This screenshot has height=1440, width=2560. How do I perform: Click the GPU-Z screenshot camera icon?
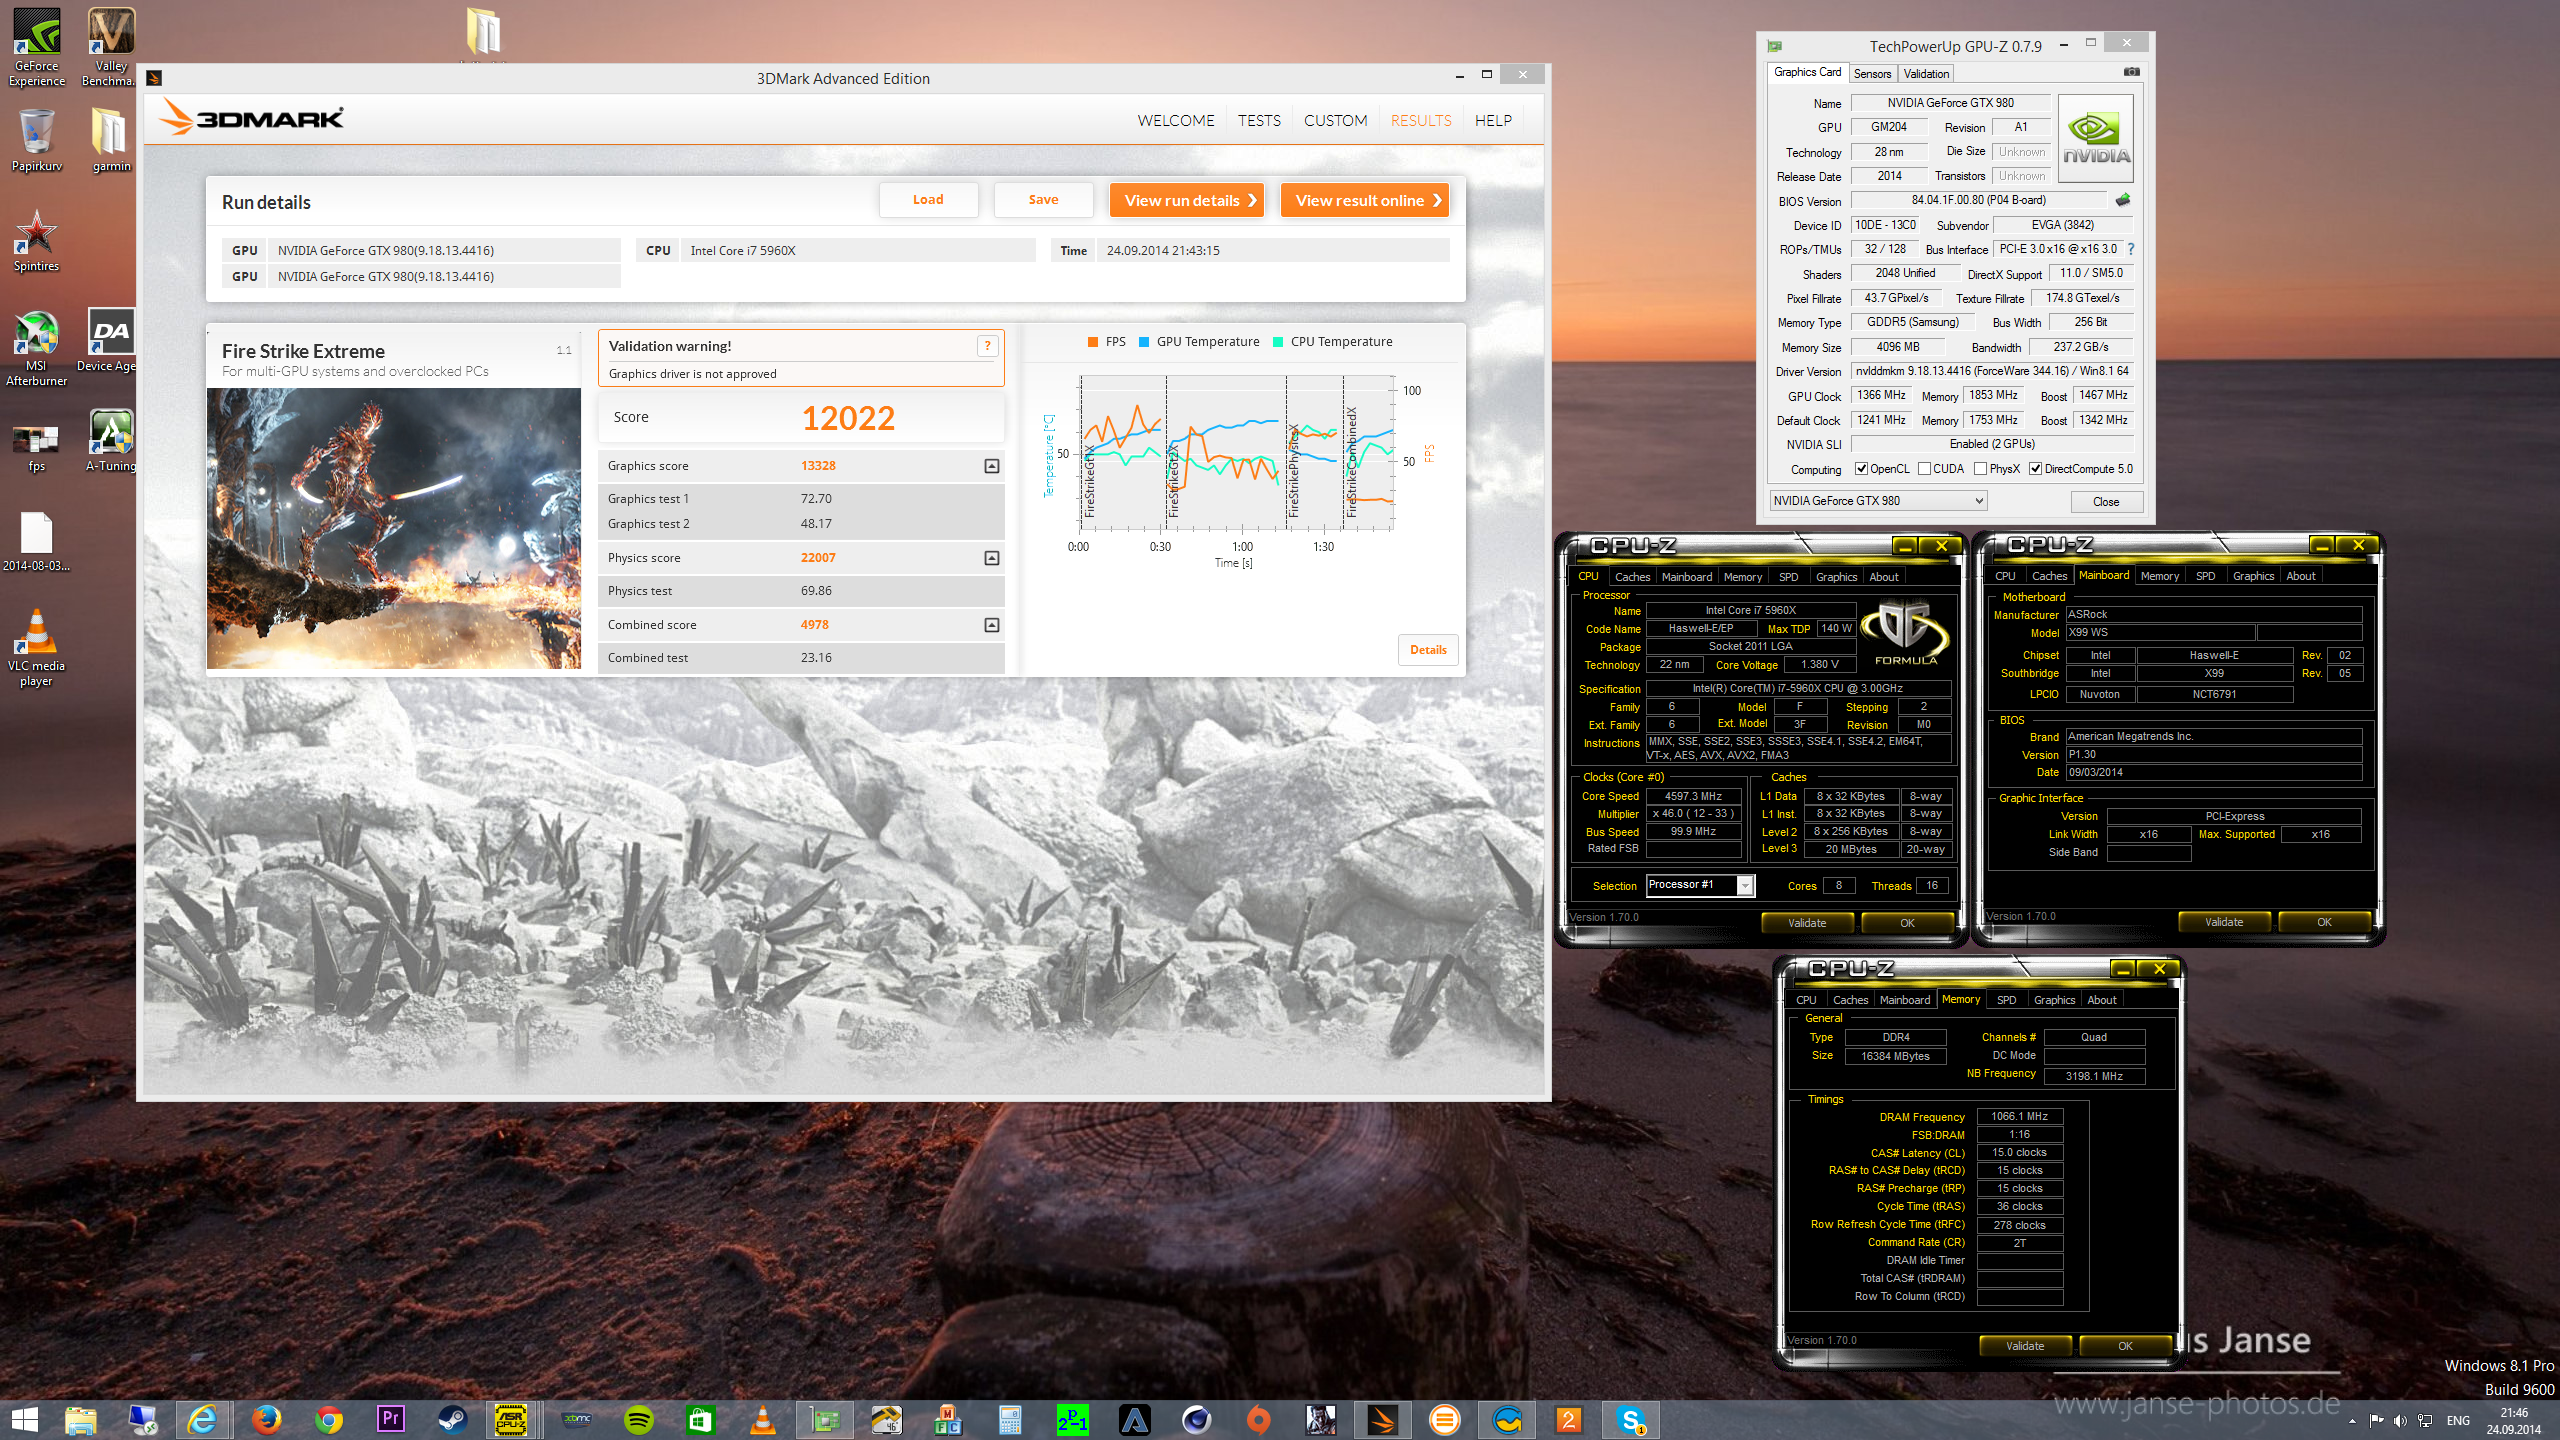[x=2131, y=72]
